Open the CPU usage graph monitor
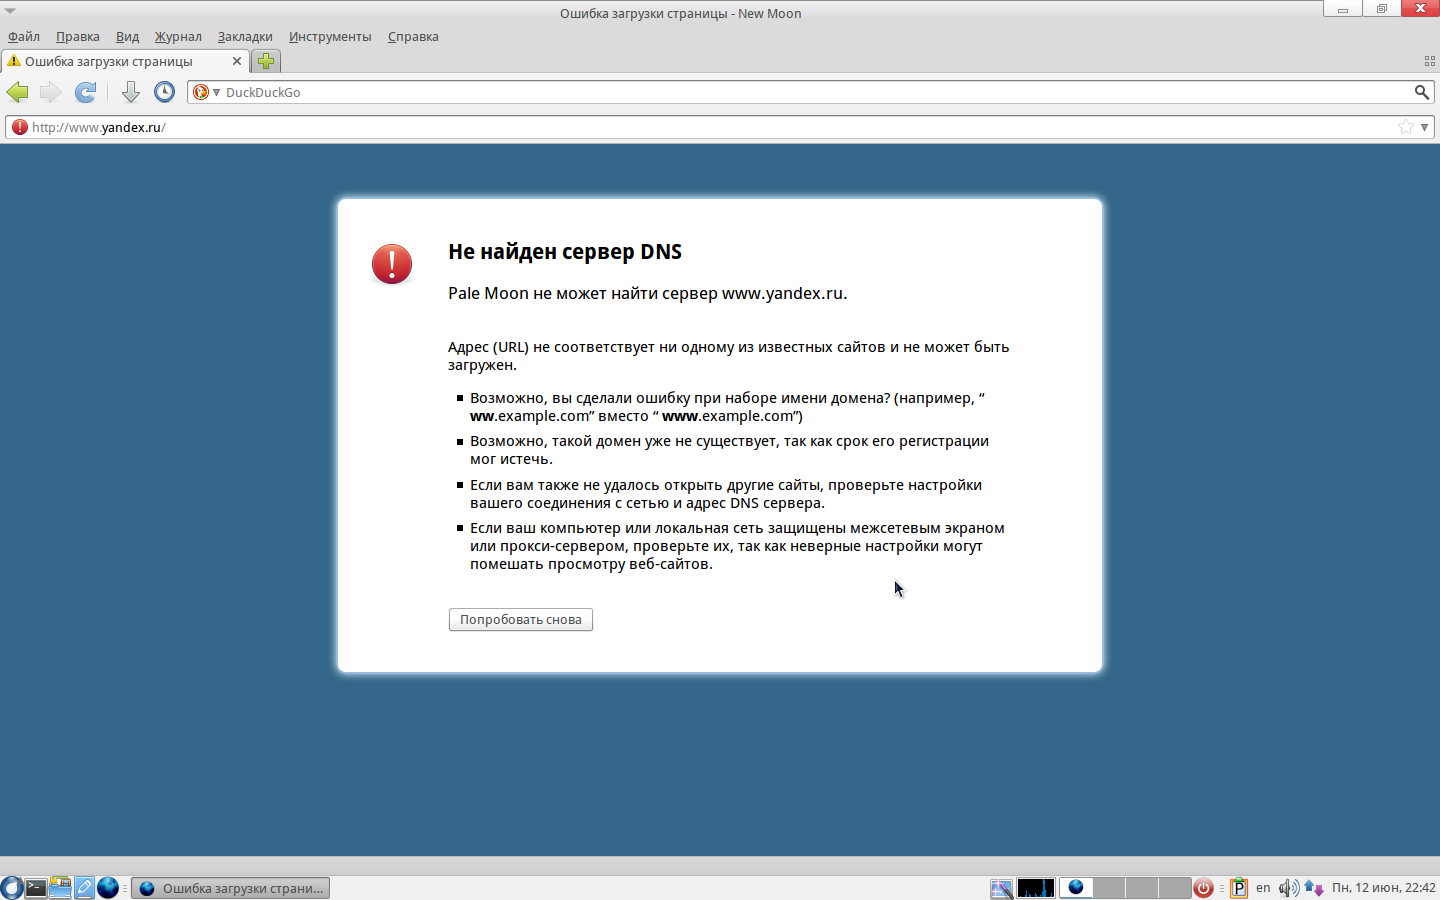This screenshot has width=1440, height=900. tap(1036, 888)
